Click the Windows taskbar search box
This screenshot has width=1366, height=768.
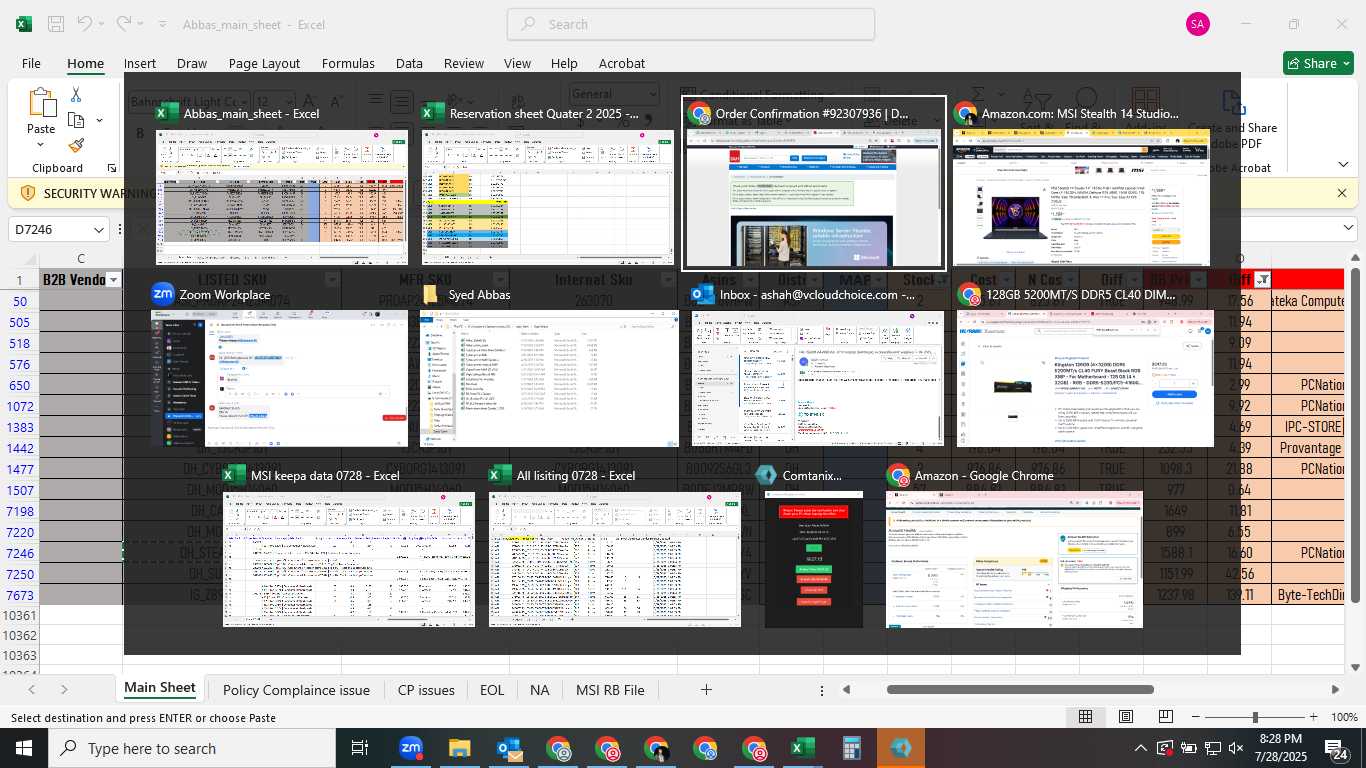point(192,748)
